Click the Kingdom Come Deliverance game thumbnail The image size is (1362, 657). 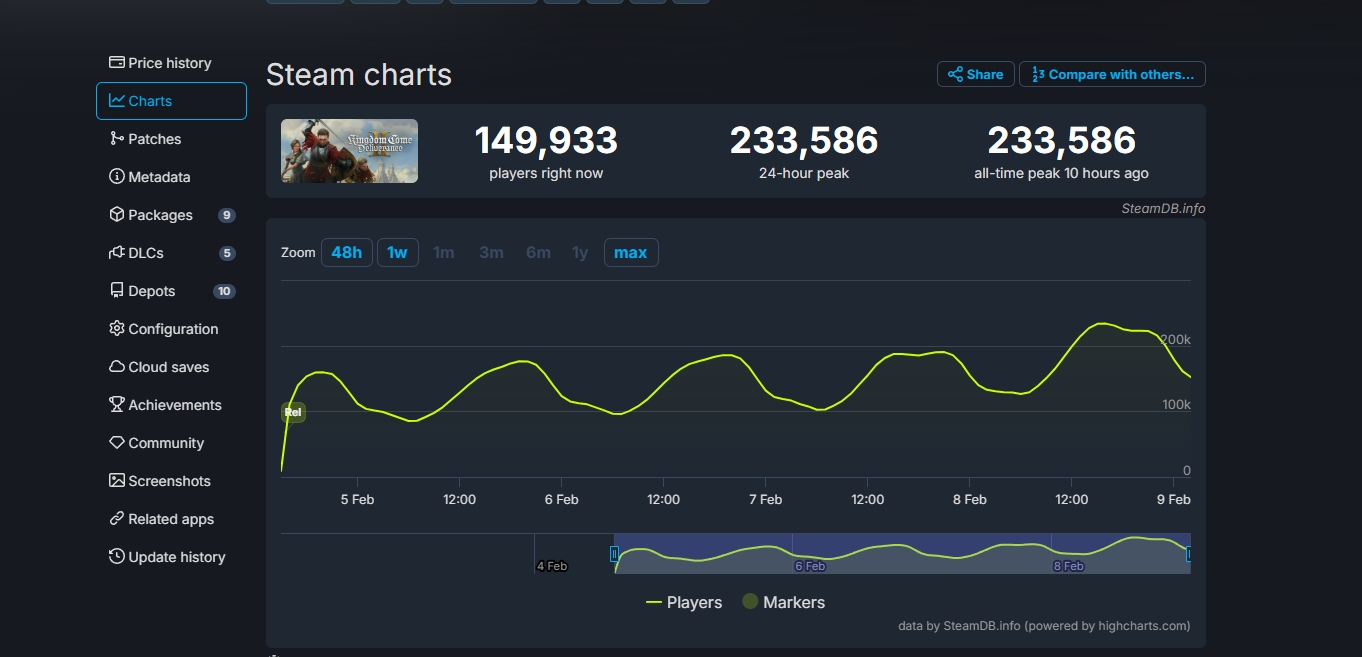[349, 151]
